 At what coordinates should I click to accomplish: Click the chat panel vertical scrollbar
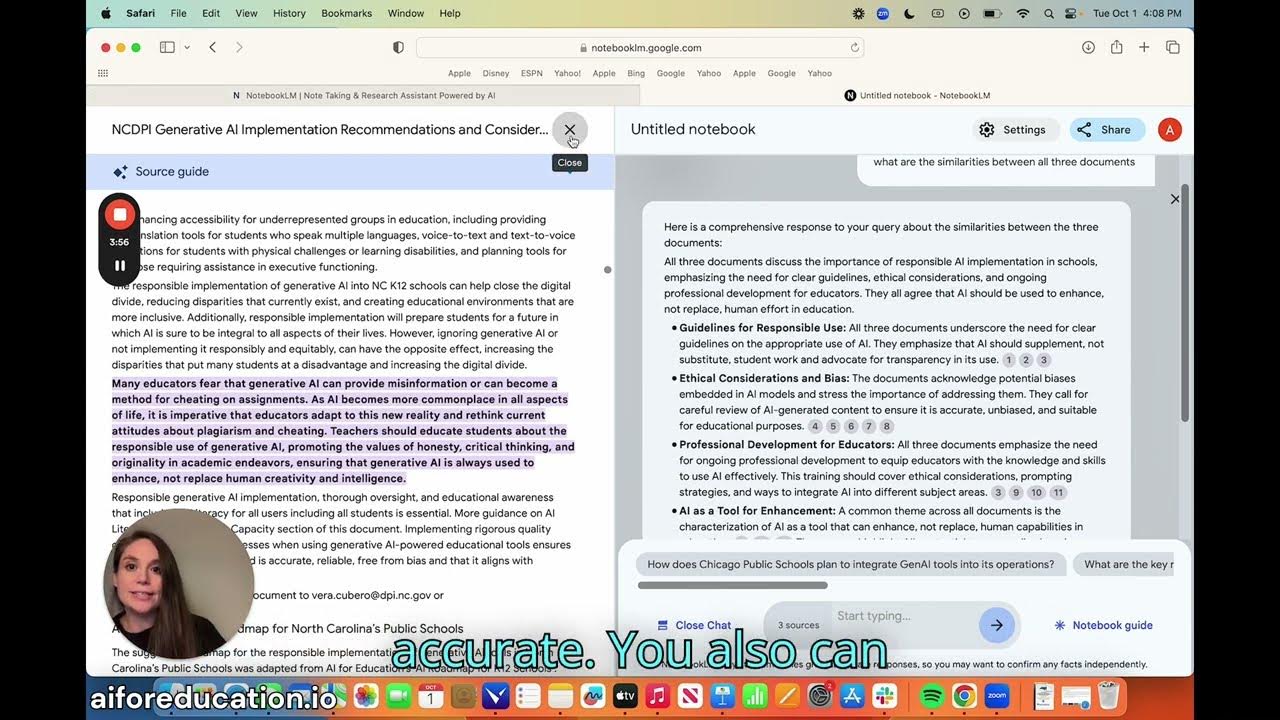[x=1185, y=303]
